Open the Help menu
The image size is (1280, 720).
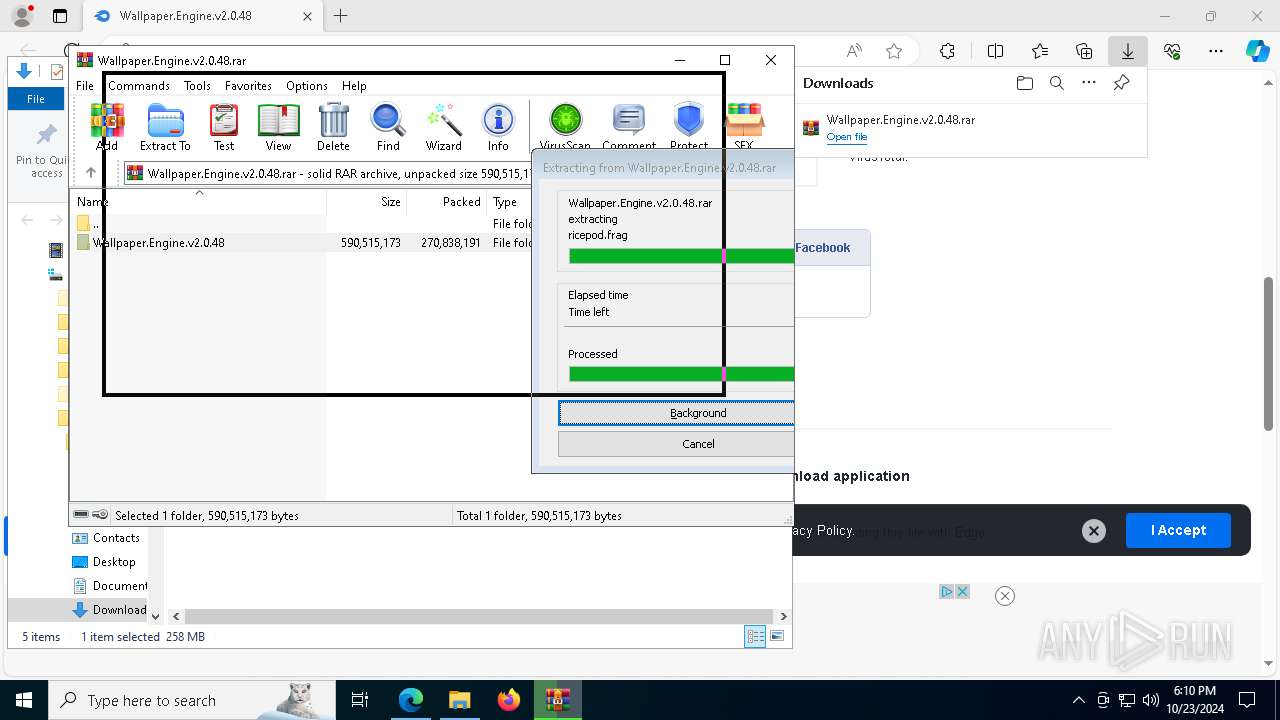pyautogui.click(x=354, y=86)
